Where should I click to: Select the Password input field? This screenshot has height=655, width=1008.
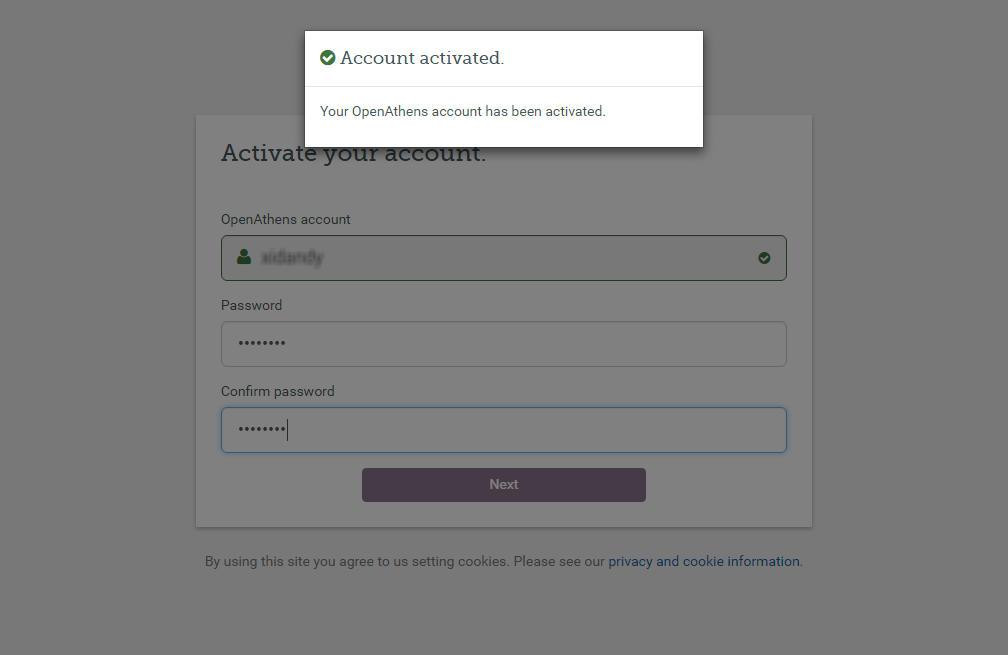503,343
